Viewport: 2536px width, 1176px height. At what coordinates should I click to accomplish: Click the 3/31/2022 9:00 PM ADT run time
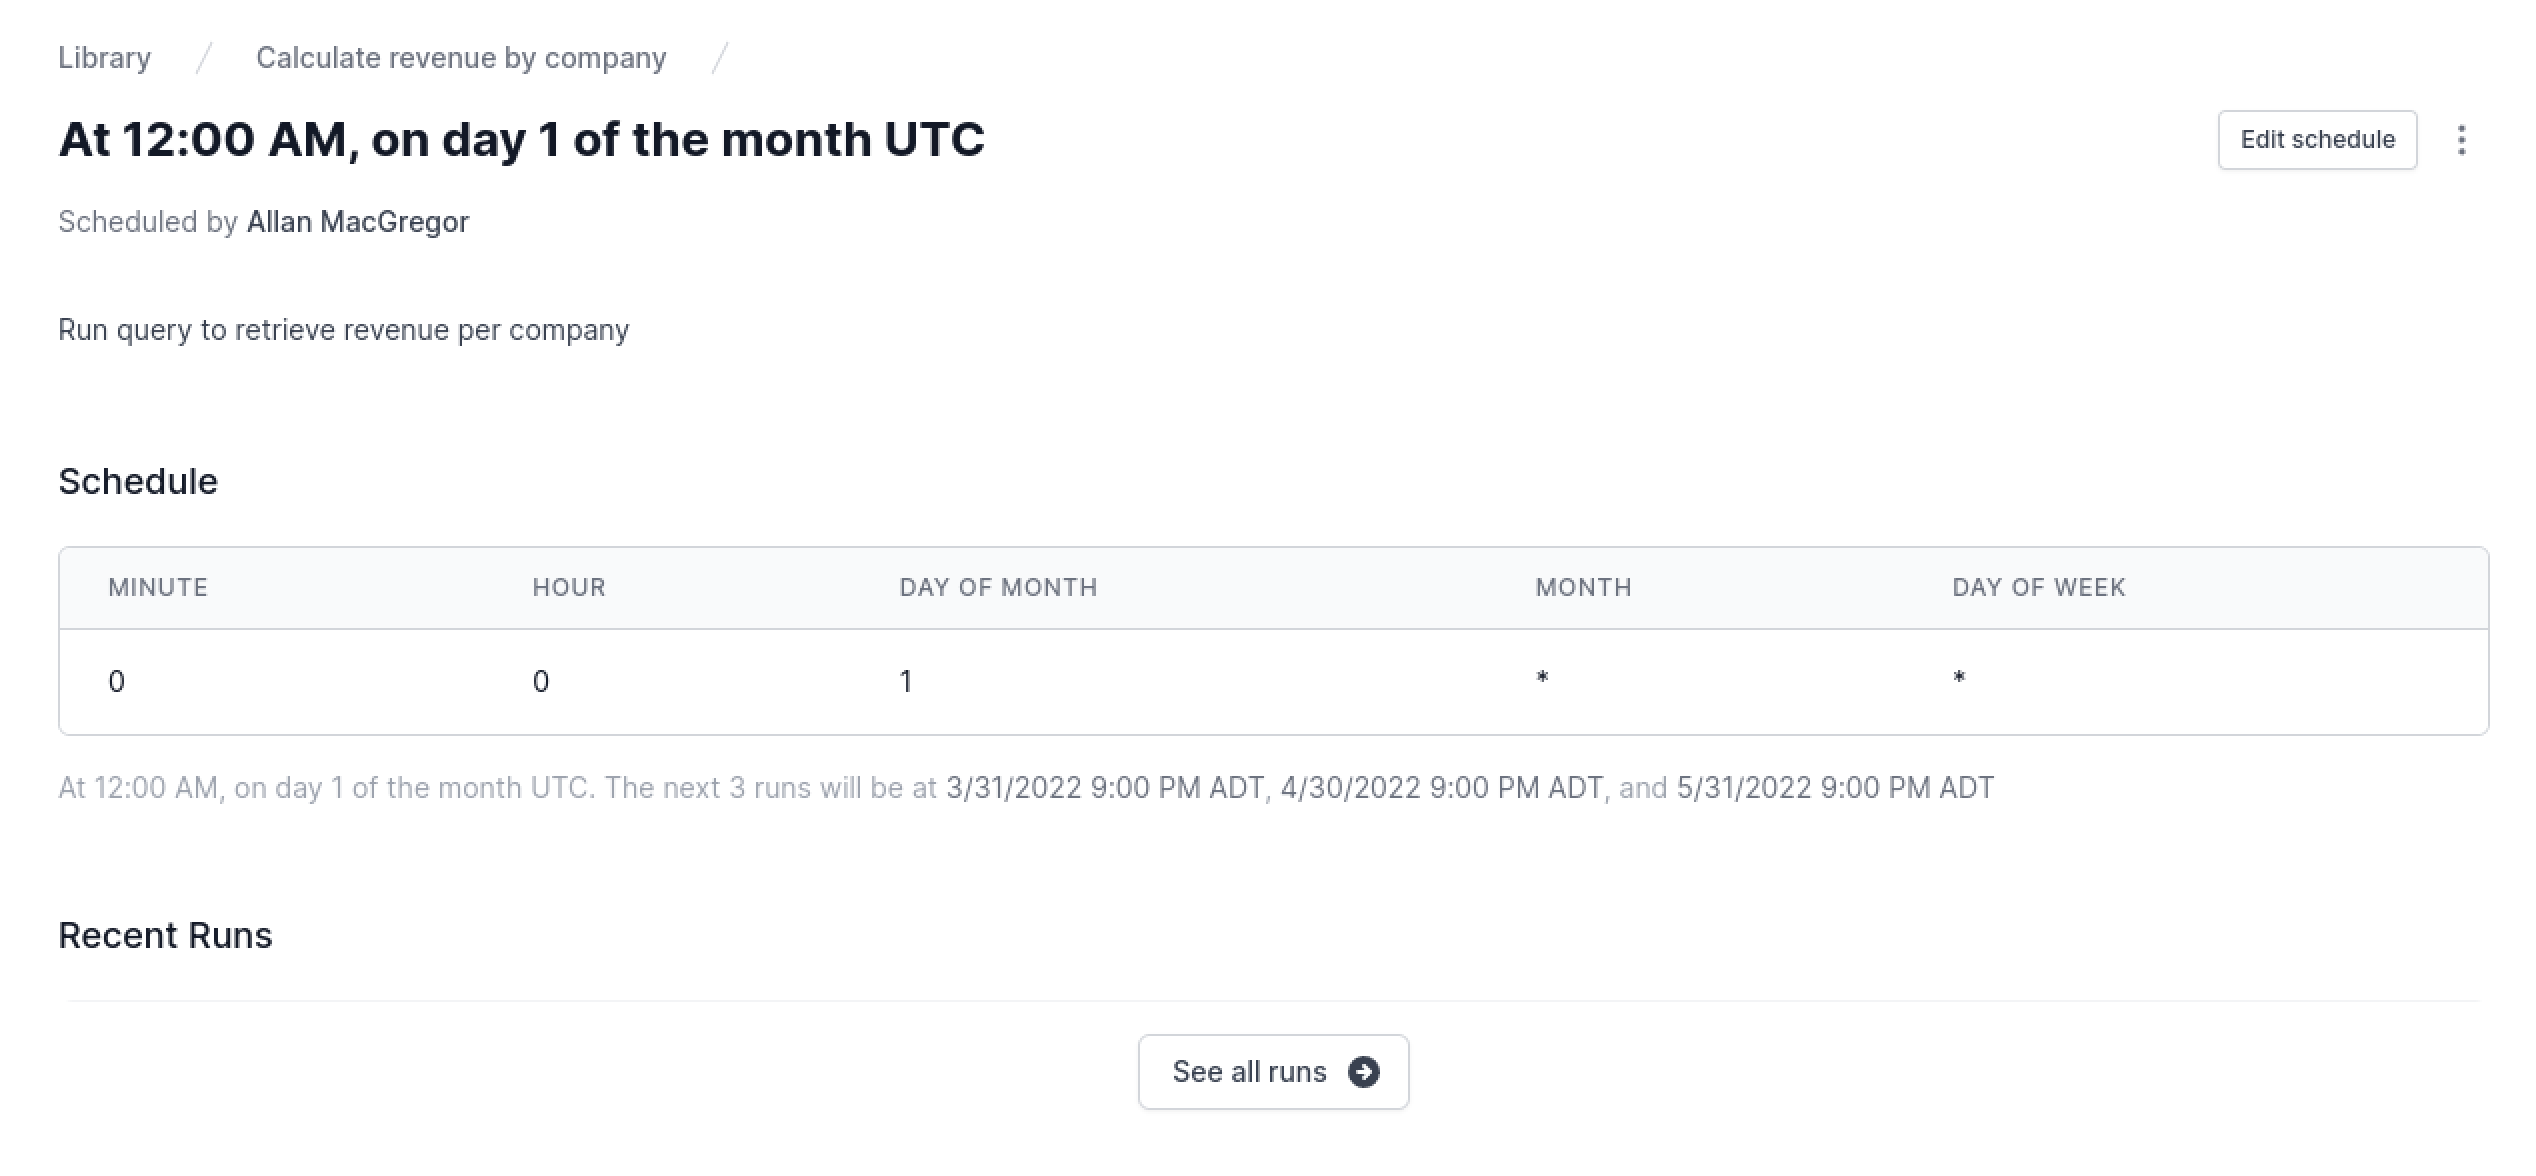[1104, 788]
